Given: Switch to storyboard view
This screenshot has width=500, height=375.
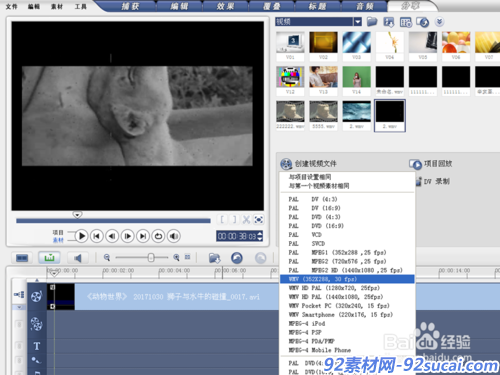Looking at the screenshot, I should coord(22,258).
